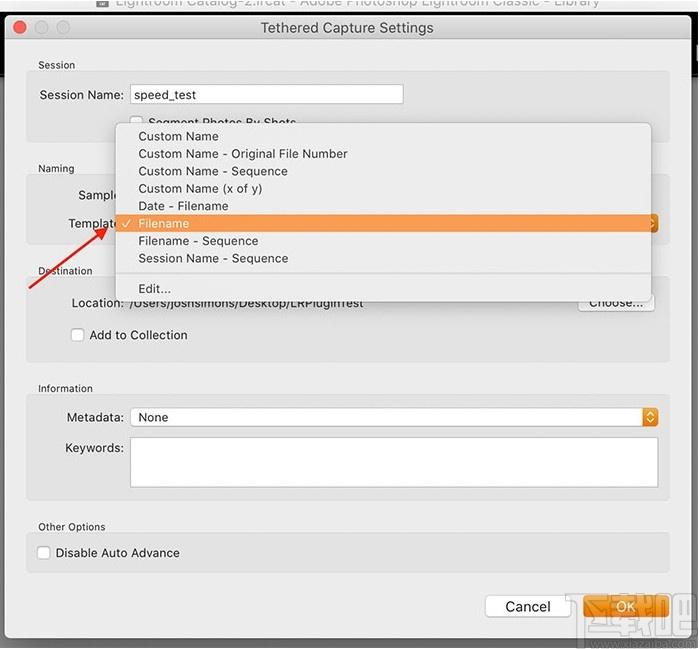Viewport: 700px width, 649px height.
Task: Open 'Edit...' in the template menu
Action: tap(383, 289)
